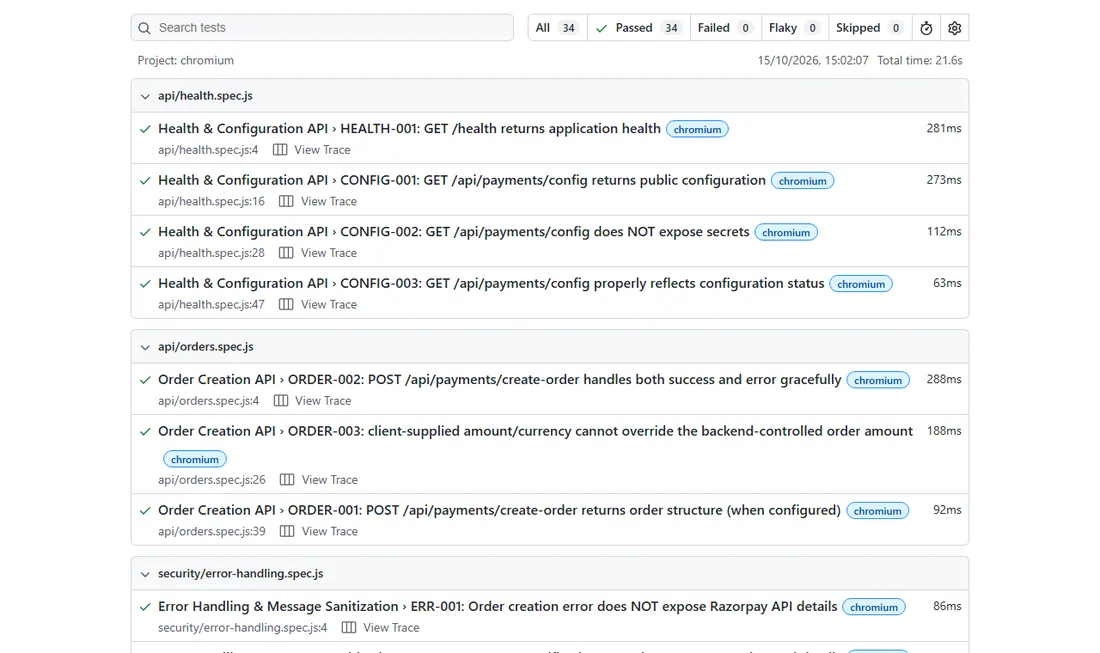Click View Trace for api/orders.spec.js:4

pos(323,401)
